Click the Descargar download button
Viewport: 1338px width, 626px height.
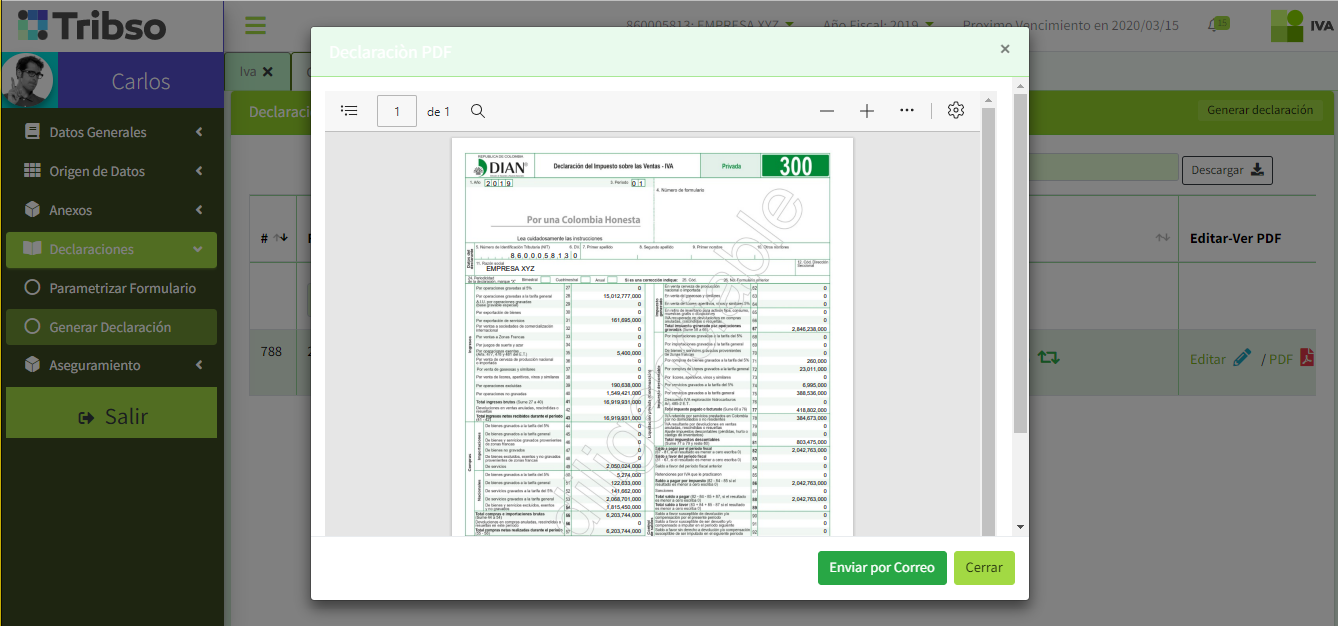point(1227,170)
